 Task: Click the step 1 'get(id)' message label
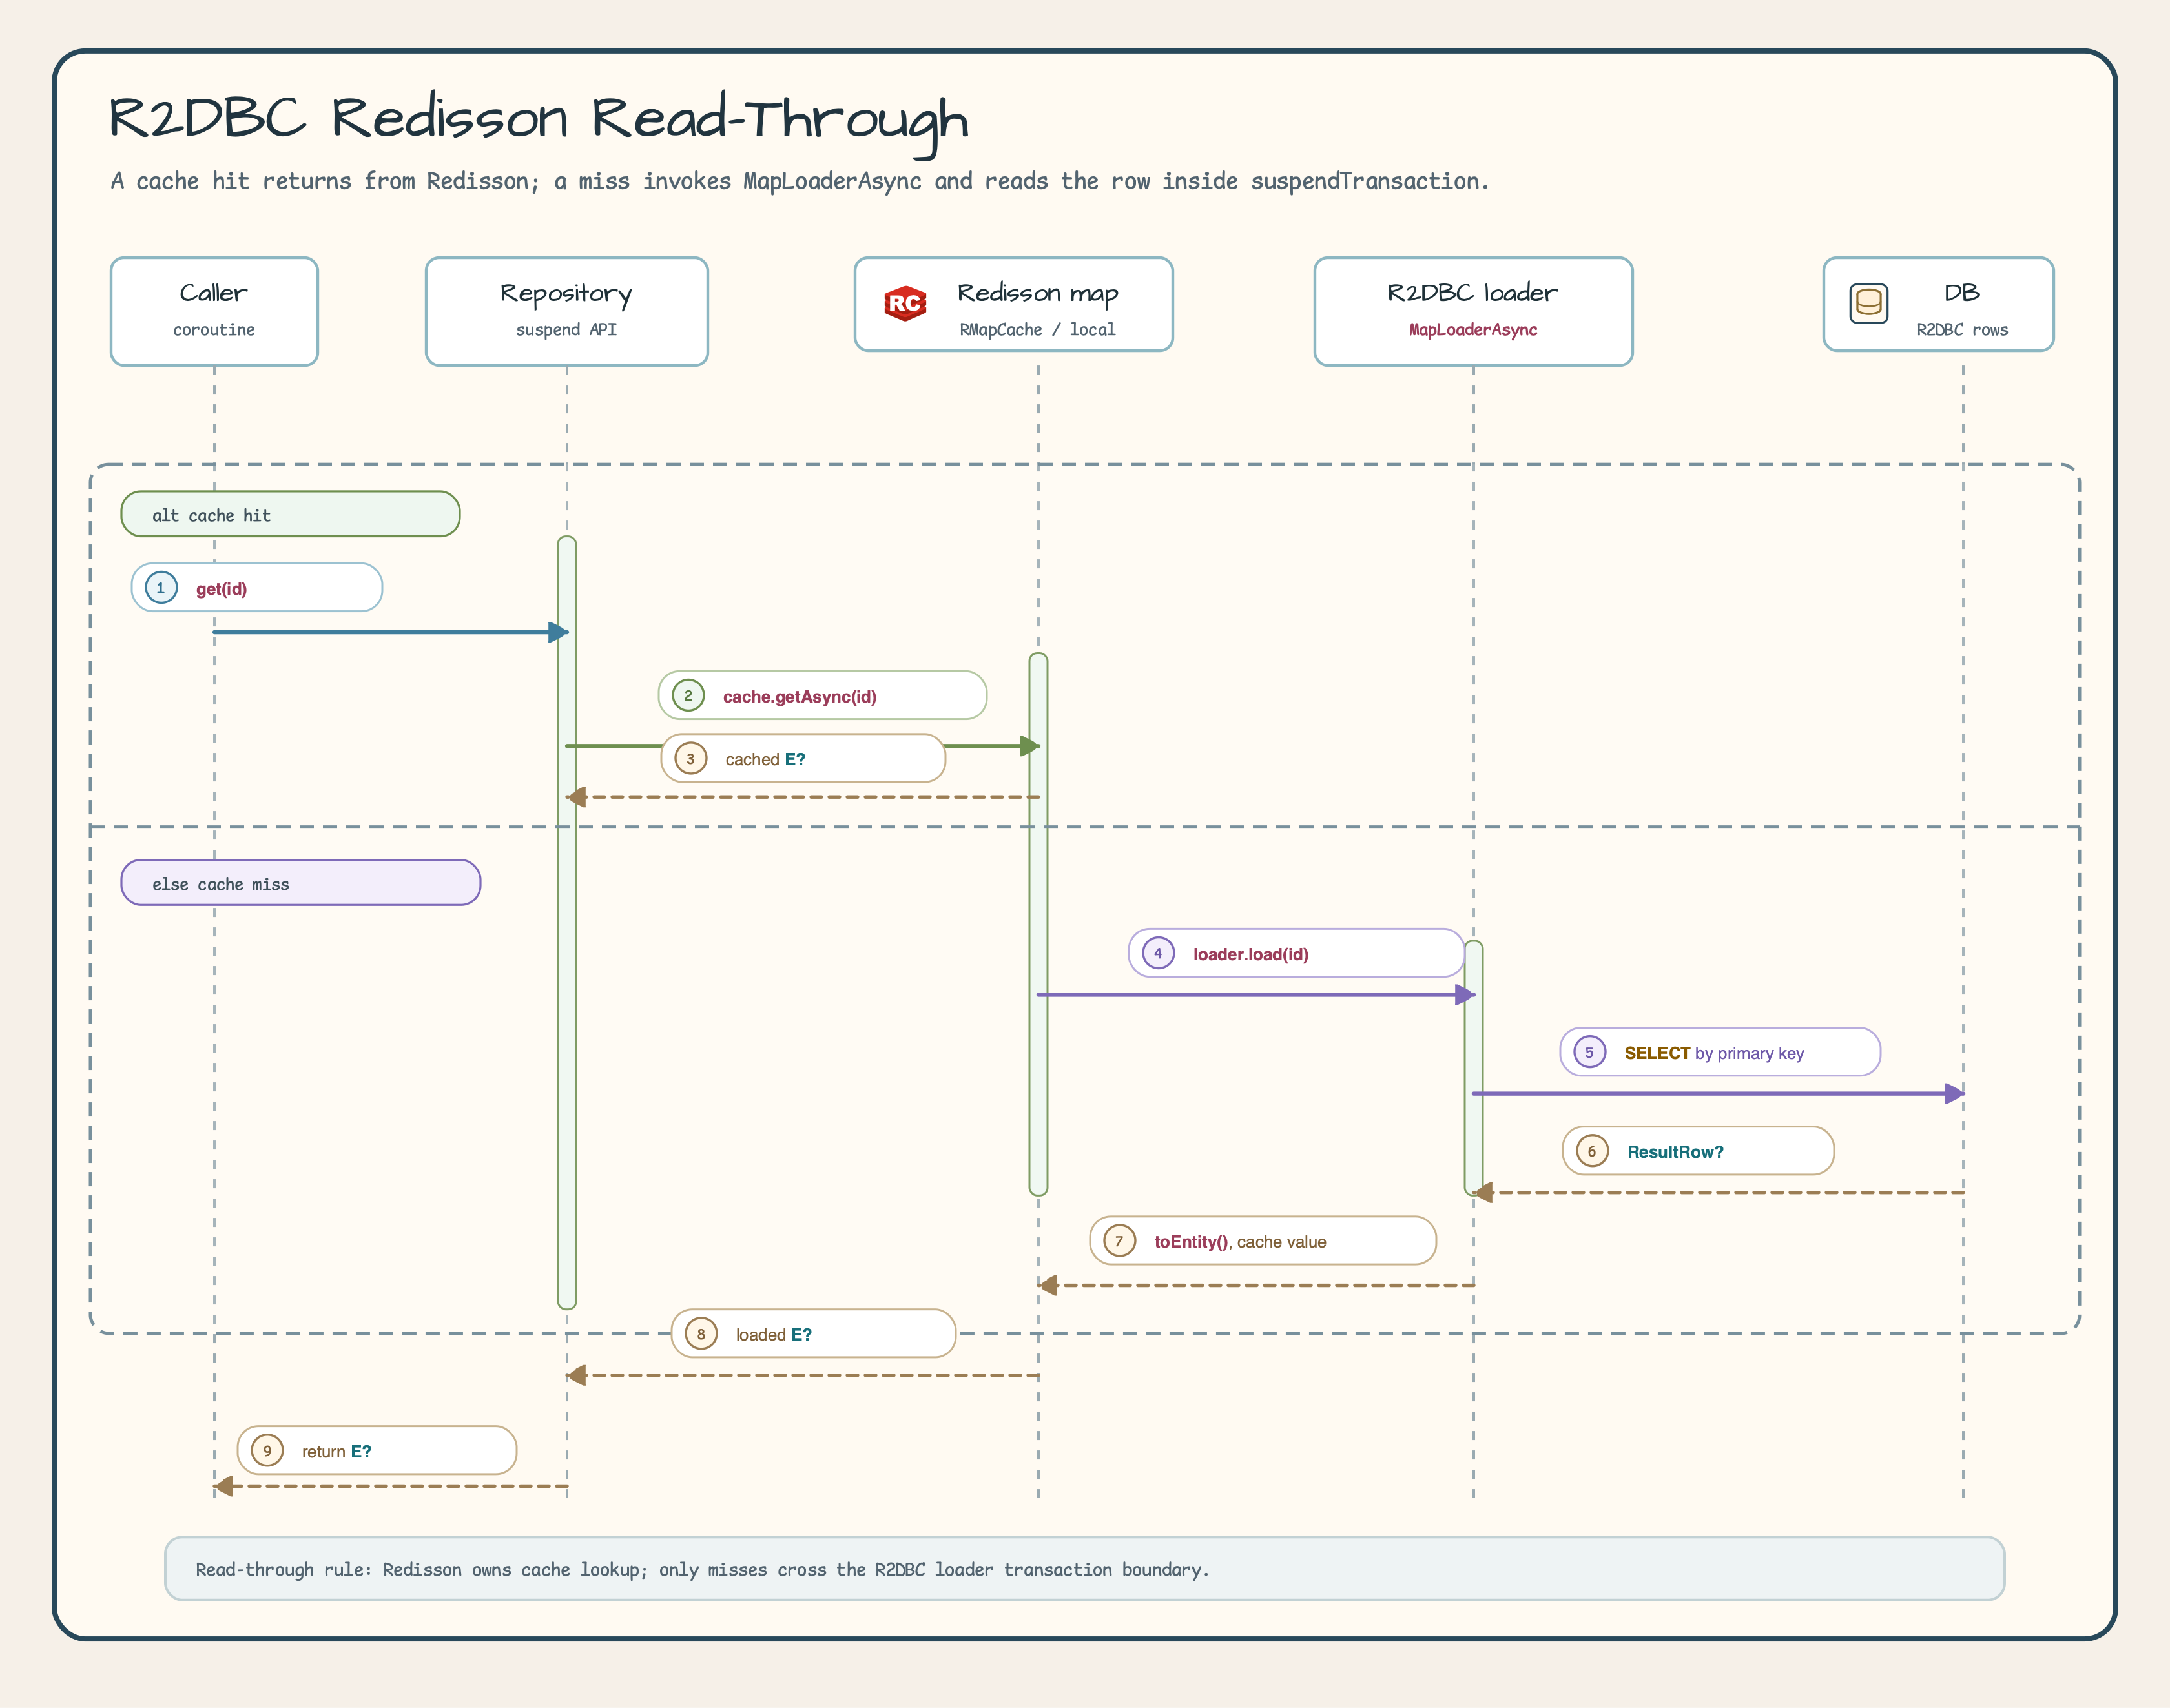(257, 587)
